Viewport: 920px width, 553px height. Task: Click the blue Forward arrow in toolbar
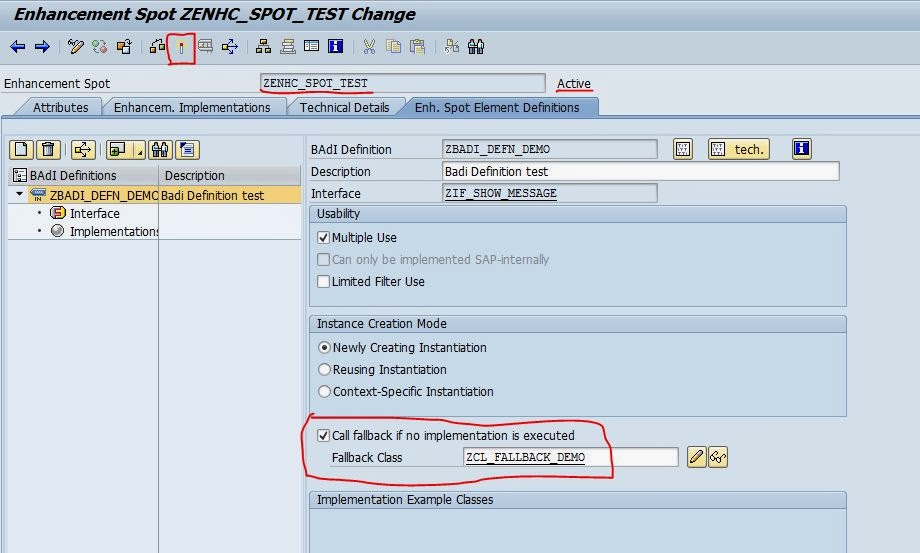tap(42, 47)
